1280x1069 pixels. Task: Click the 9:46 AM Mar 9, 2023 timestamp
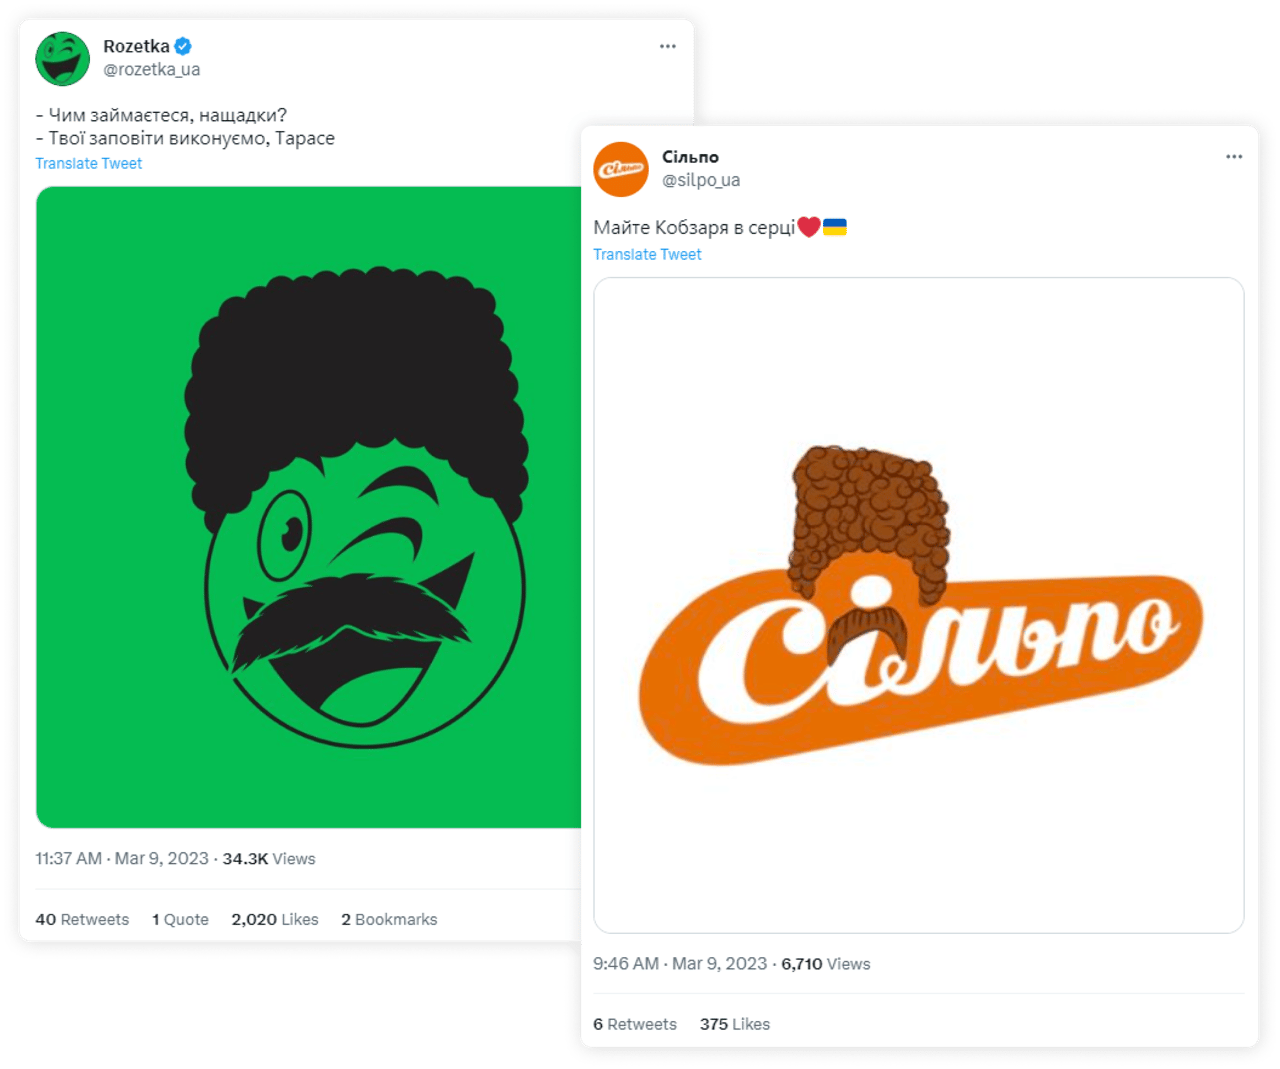(680, 964)
